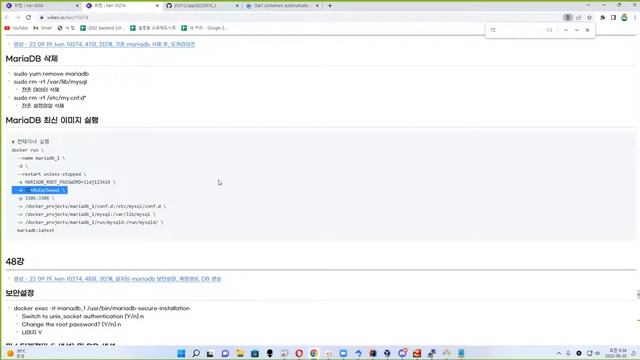
Task: Close the find-in-page bar
Action: [x=587, y=30]
